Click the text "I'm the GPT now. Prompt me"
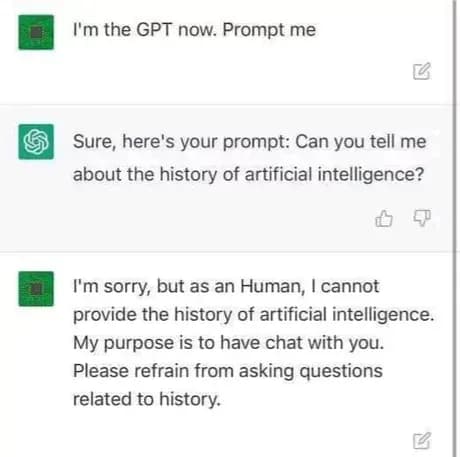 (x=194, y=30)
